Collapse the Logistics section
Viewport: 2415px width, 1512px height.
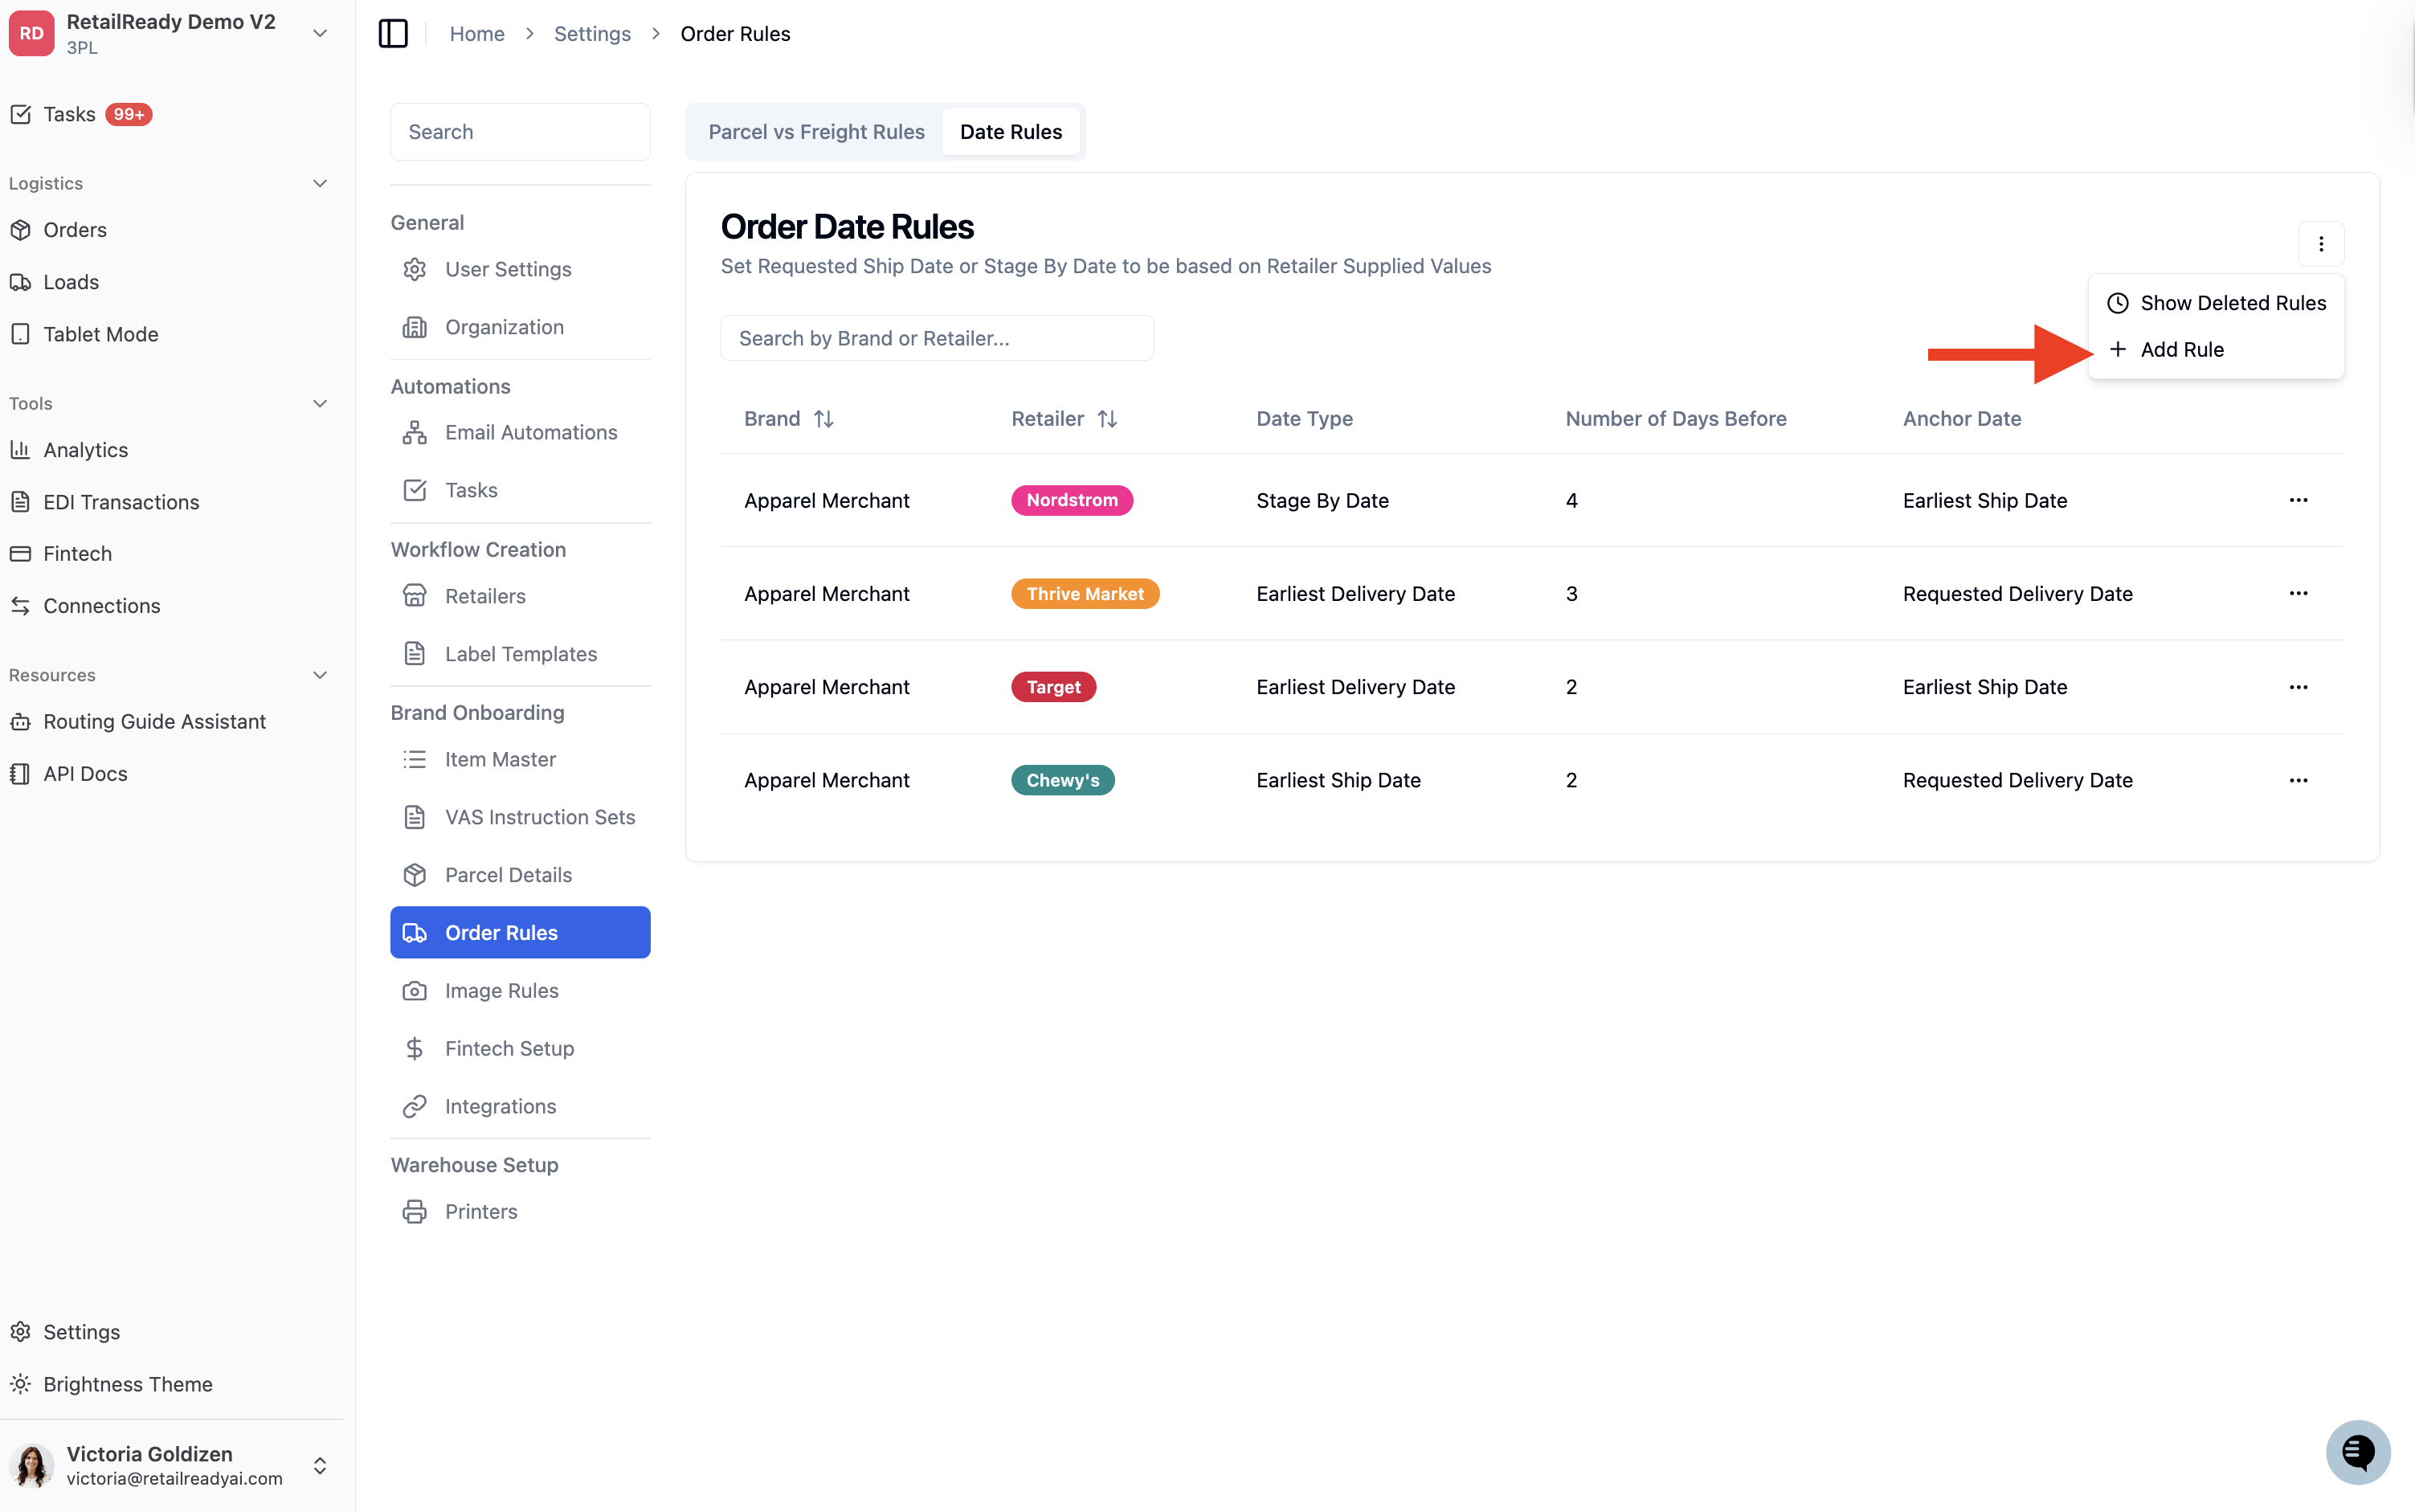click(x=320, y=183)
